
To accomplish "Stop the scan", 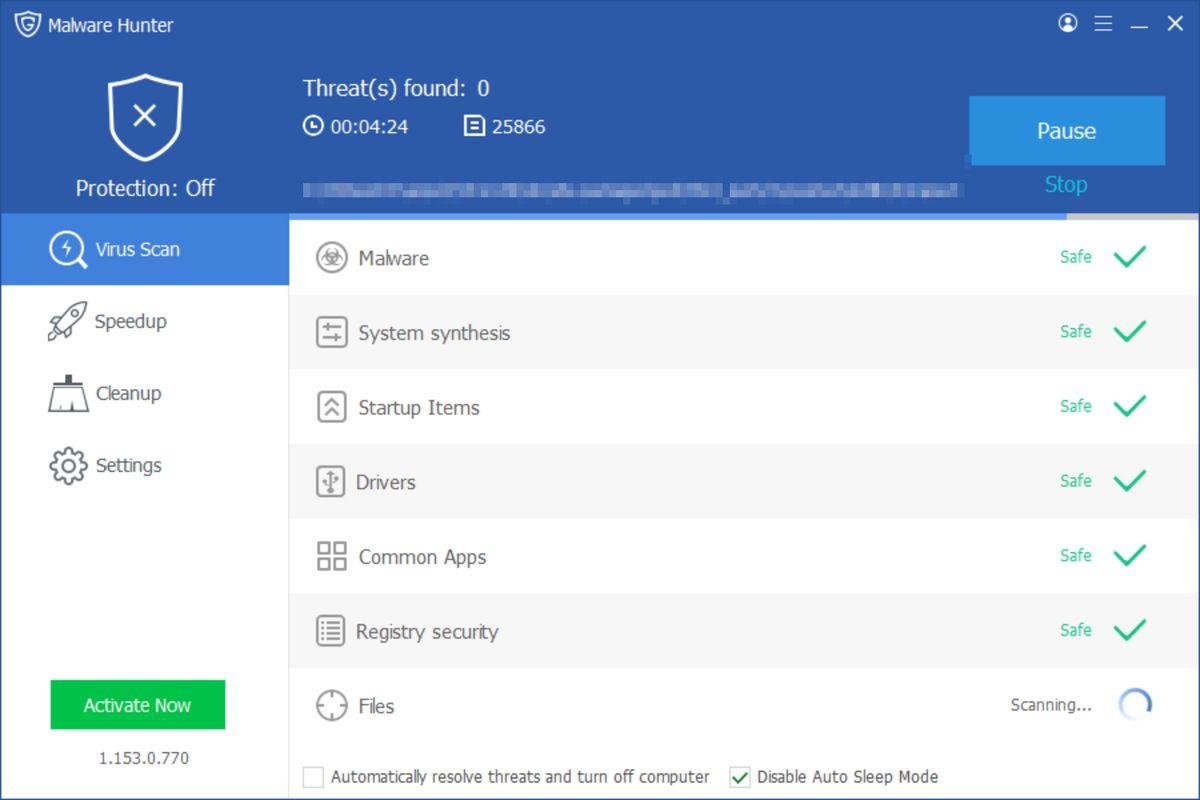I will (x=1066, y=185).
